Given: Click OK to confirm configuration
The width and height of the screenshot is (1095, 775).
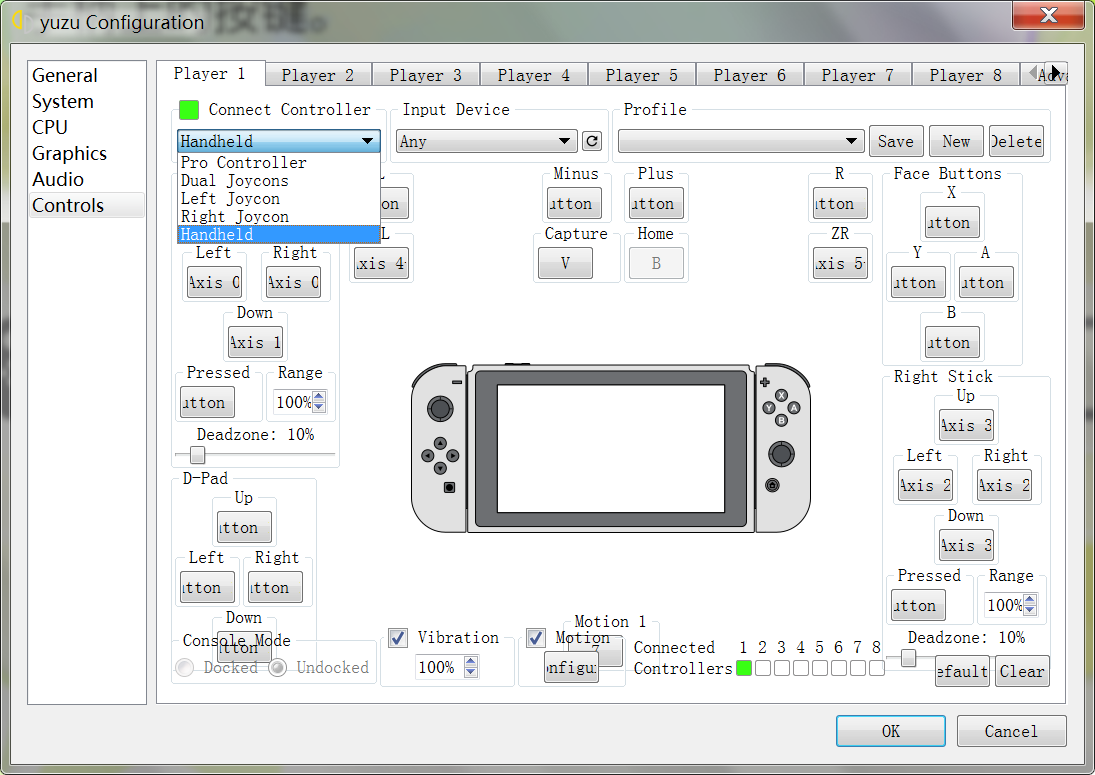Looking at the screenshot, I should (x=891, y=731).
